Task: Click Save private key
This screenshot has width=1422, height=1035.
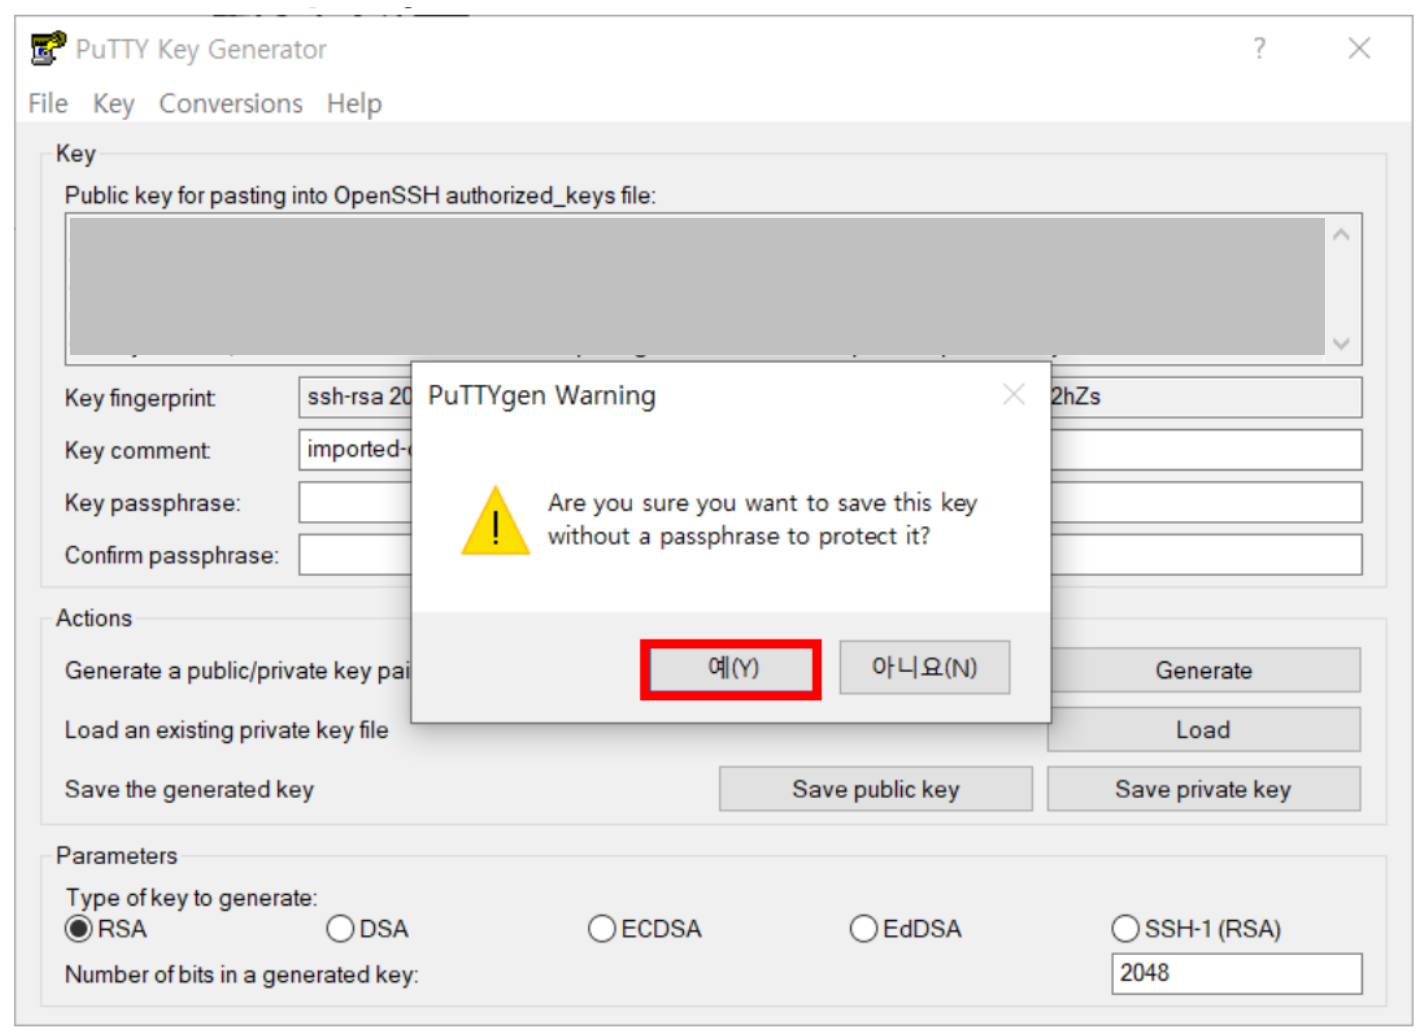Action: tap(1204, 789)
